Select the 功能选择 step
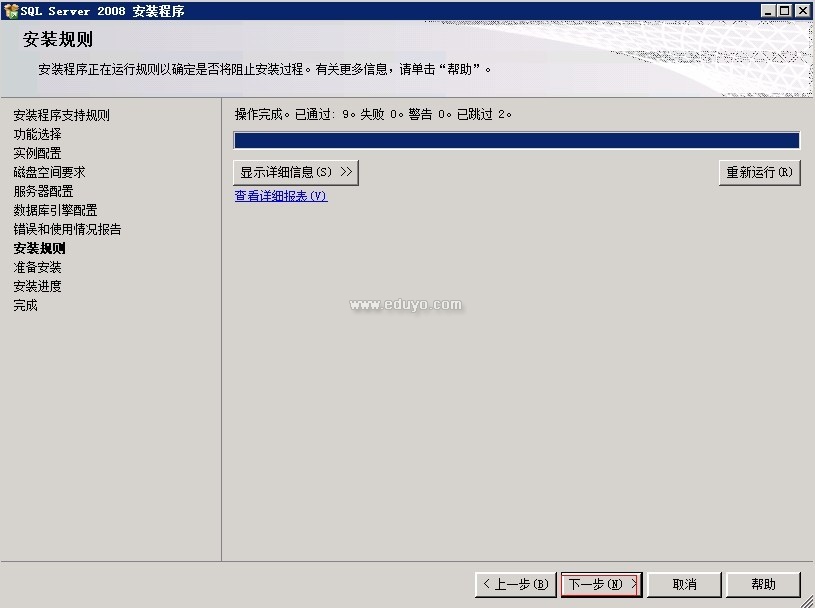The height and width of the screenshot is (608, 815). pos(38,134)
